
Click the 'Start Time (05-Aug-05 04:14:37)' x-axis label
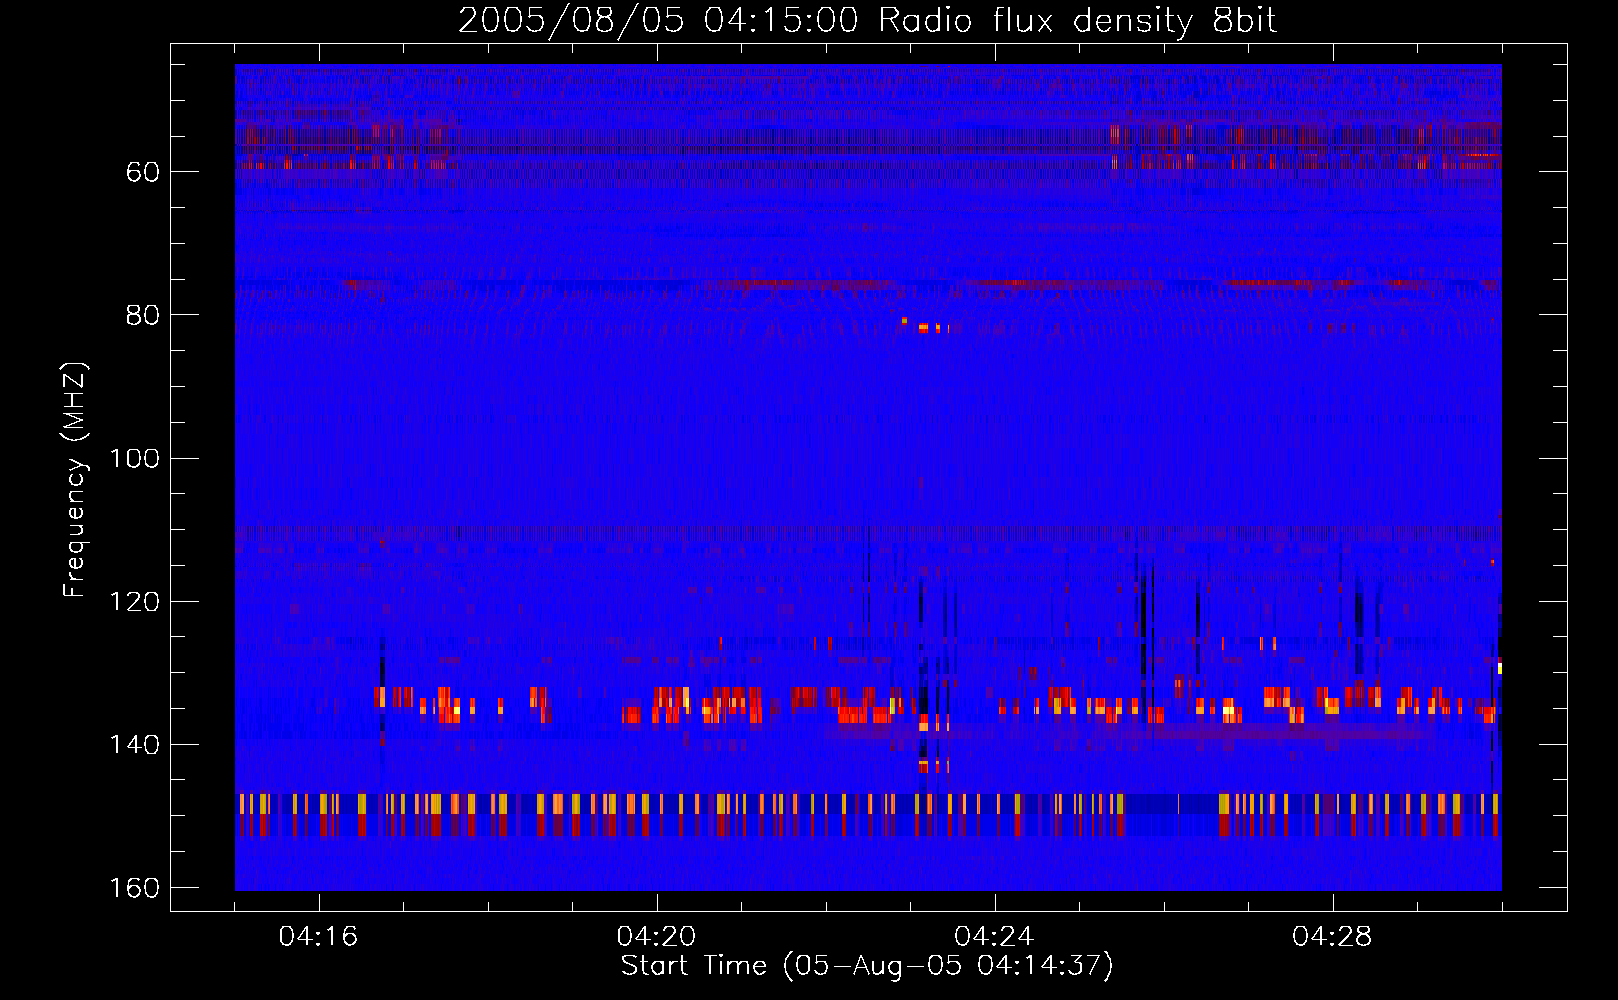867,966
